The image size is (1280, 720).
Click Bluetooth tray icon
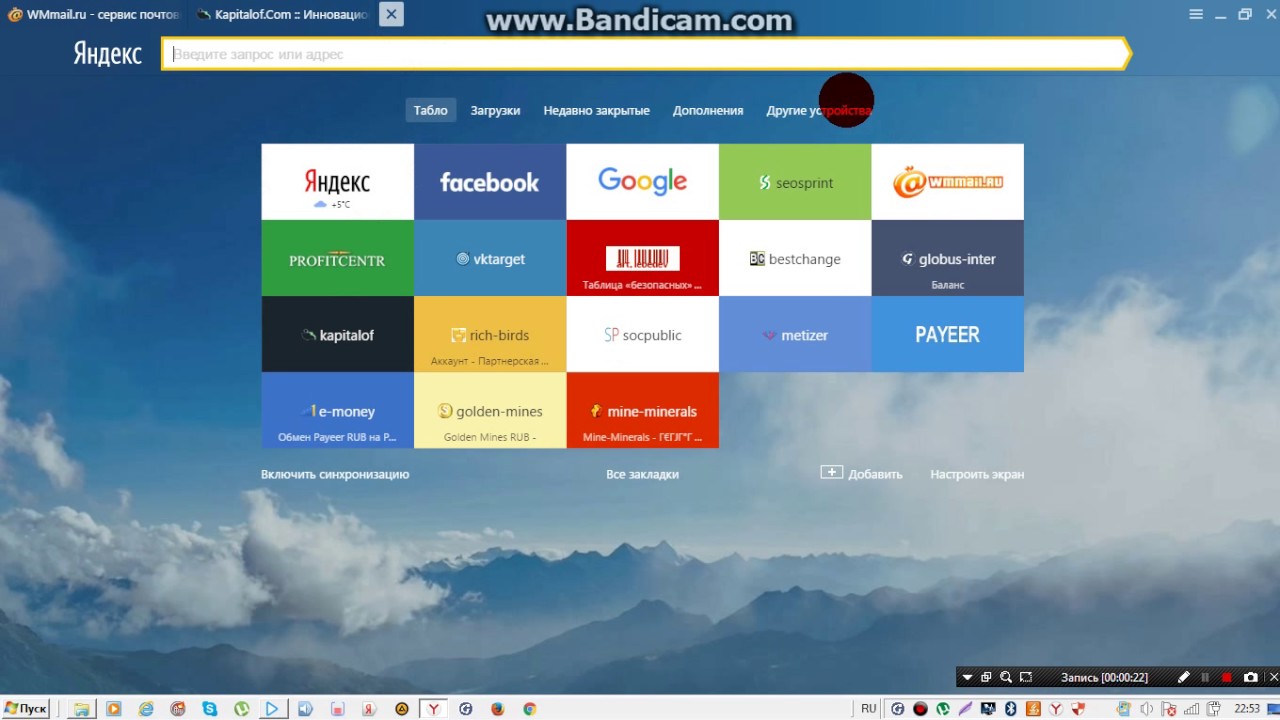pos(1011,709)
